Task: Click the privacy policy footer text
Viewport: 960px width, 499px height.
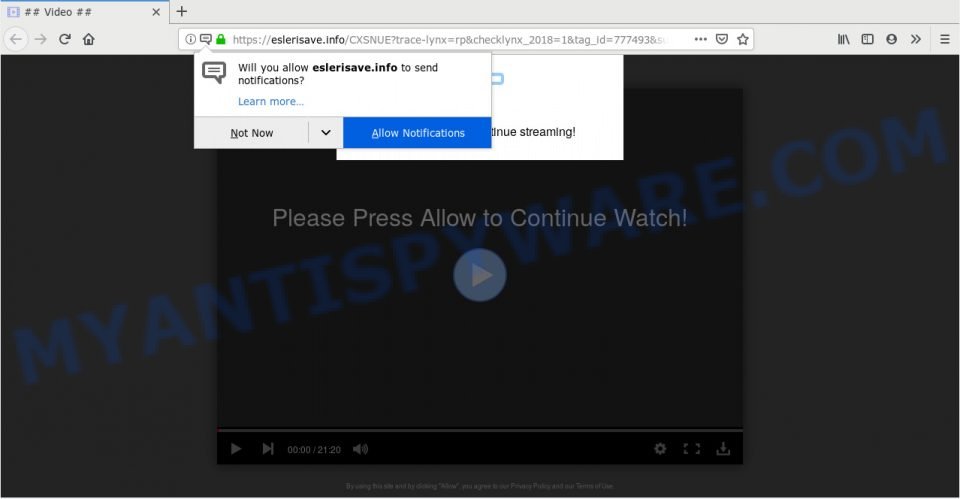Action: (480, 486)
